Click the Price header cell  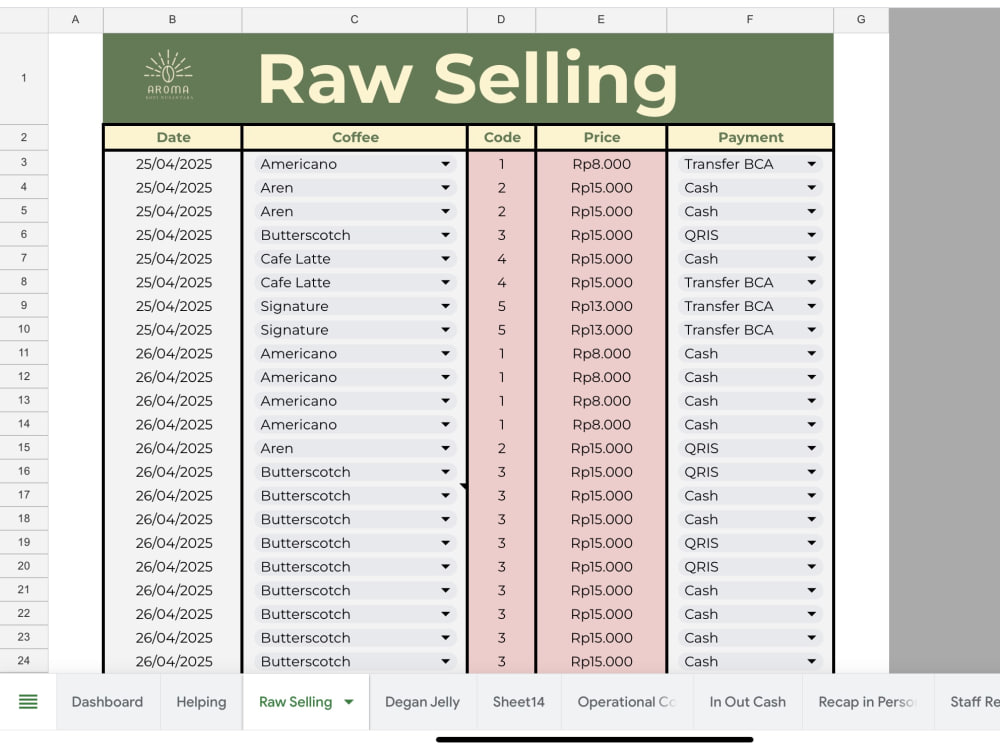tap(601, 137)
